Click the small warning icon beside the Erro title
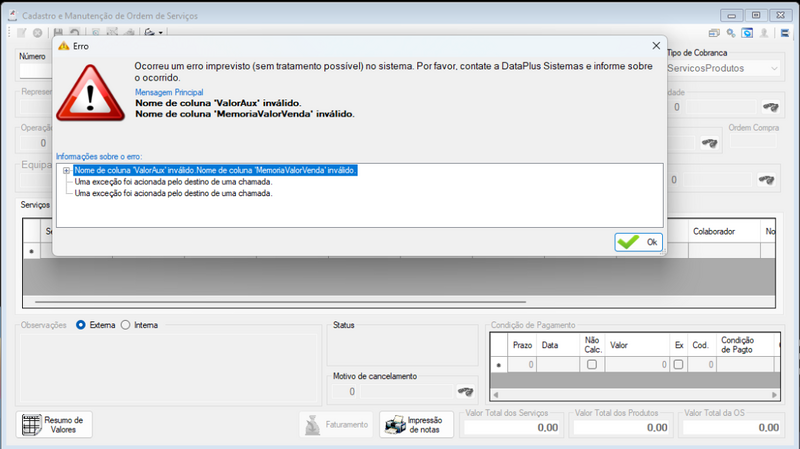The height and width of the screenshot is (449, 800). 63,46
